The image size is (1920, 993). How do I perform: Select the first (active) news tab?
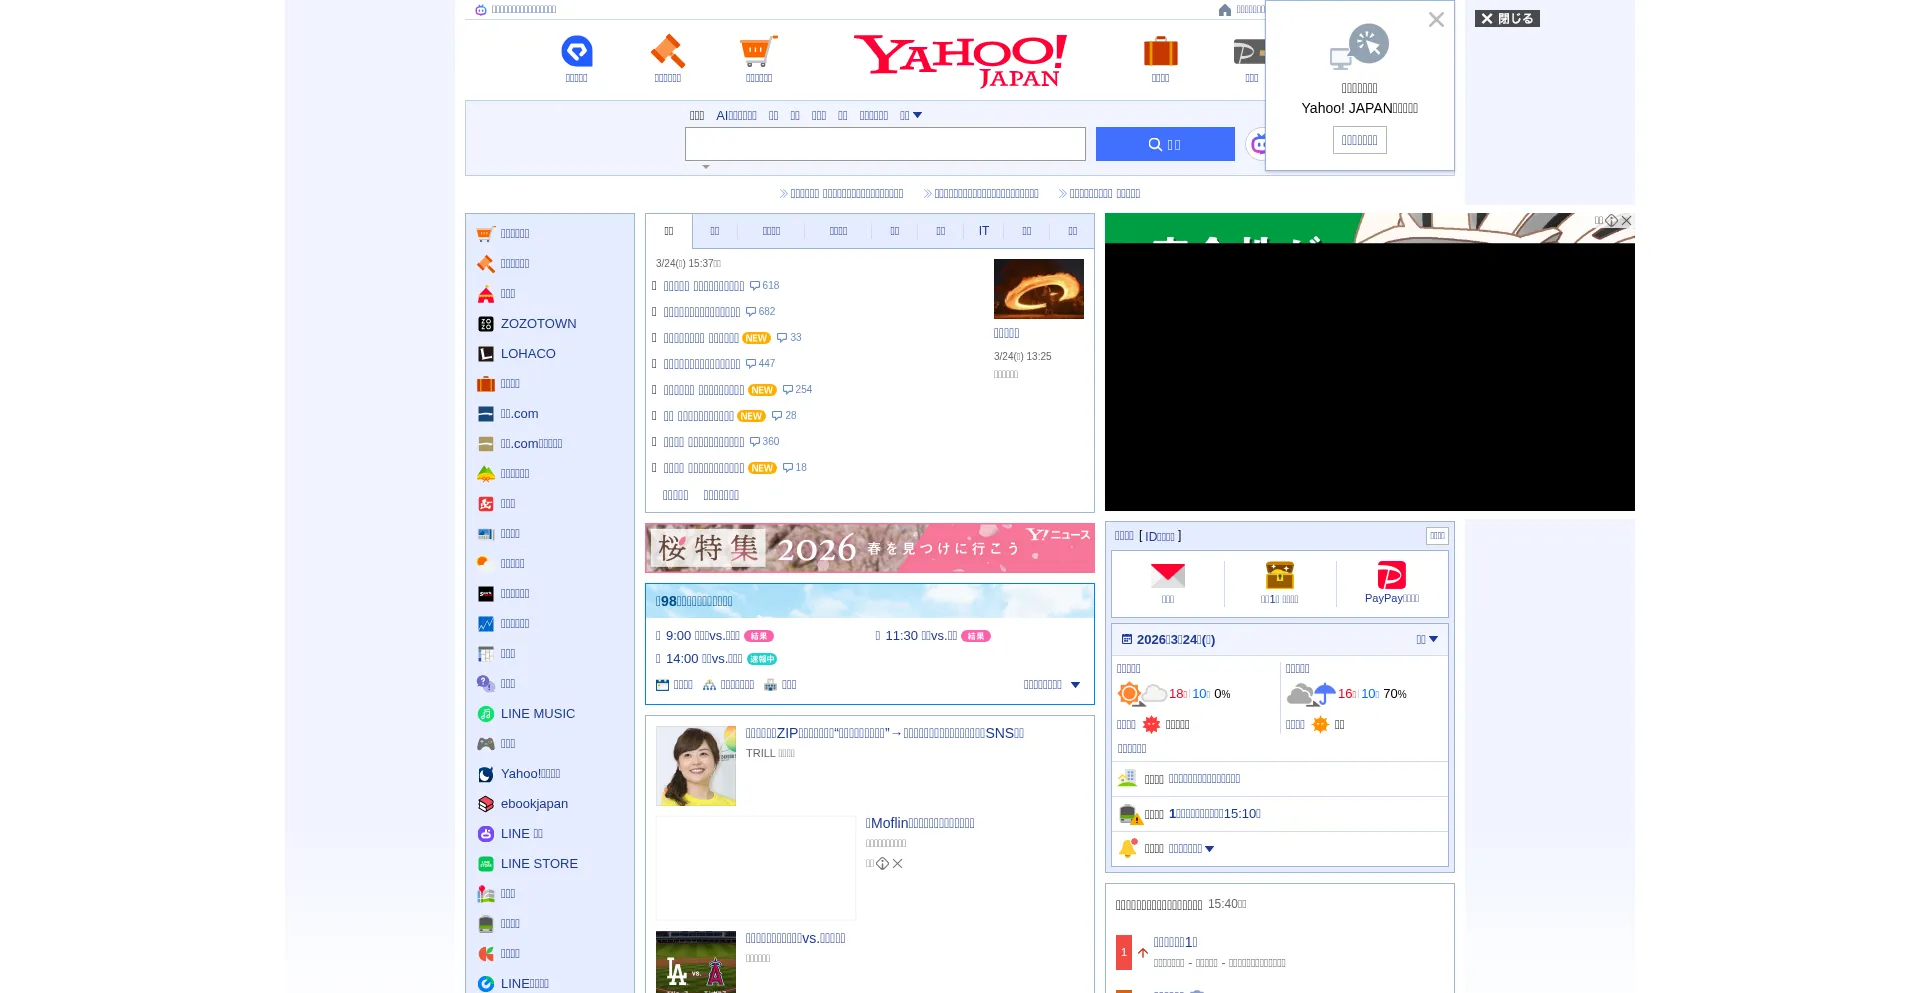[669, 231]
